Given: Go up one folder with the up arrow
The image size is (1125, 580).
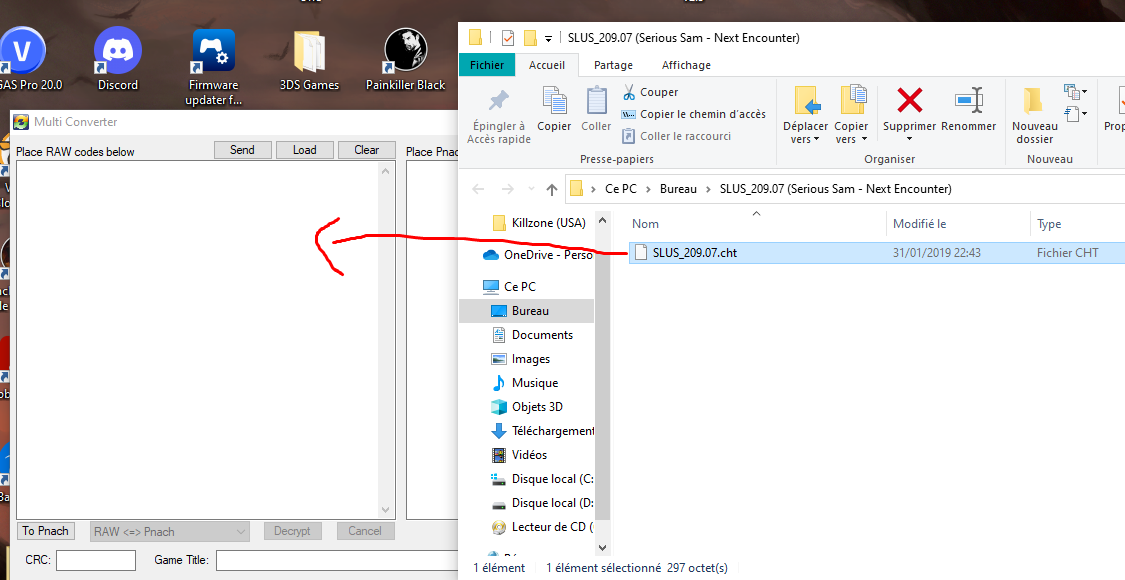Looking at the screenshot, I should tap(551, 190).
